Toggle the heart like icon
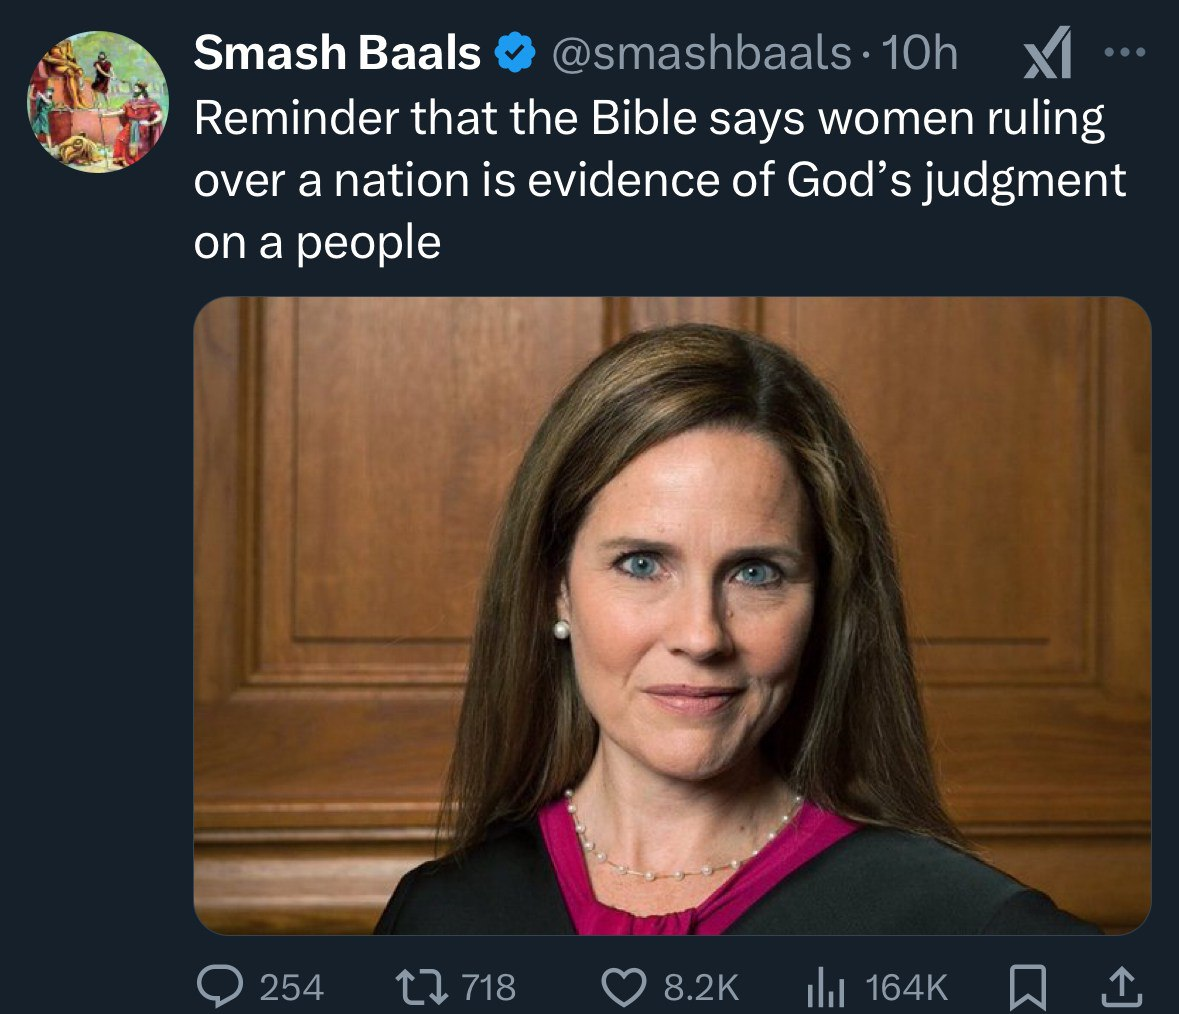Image resolution: width=1179 pixels, height=1014 pixels. tap(624, 987)
